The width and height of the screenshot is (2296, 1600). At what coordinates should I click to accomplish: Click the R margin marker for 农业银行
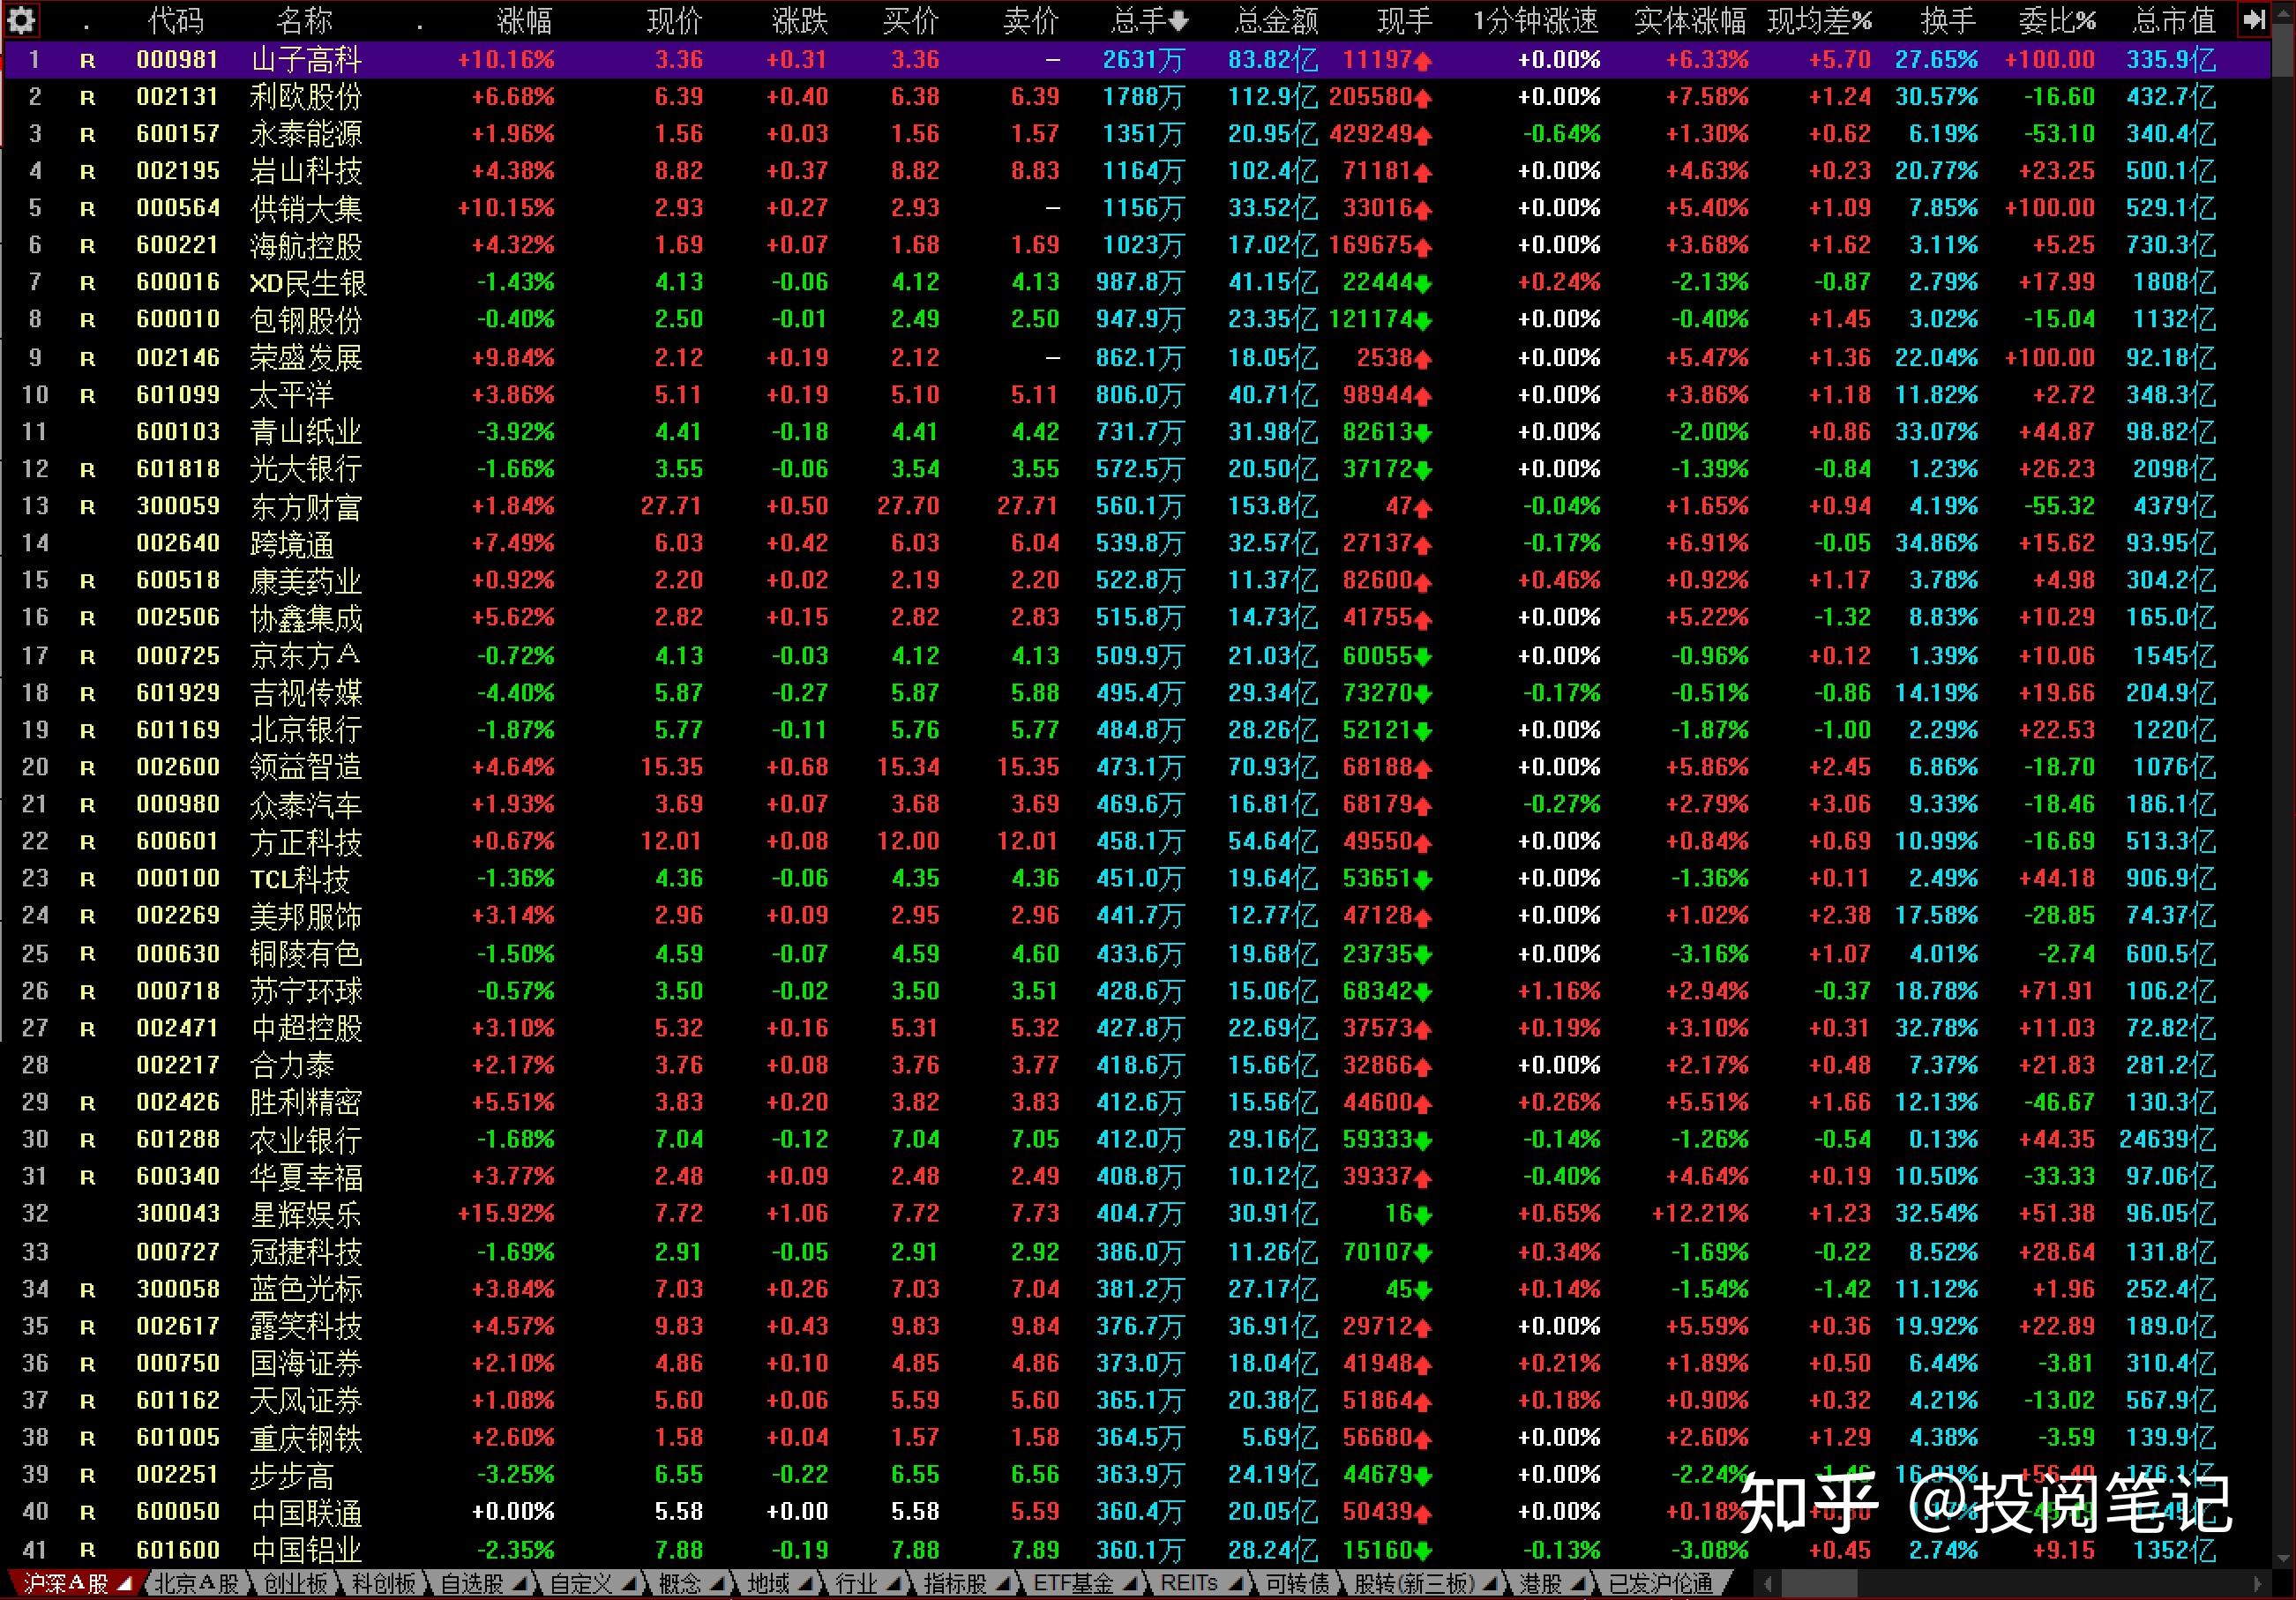point(88,1140)
